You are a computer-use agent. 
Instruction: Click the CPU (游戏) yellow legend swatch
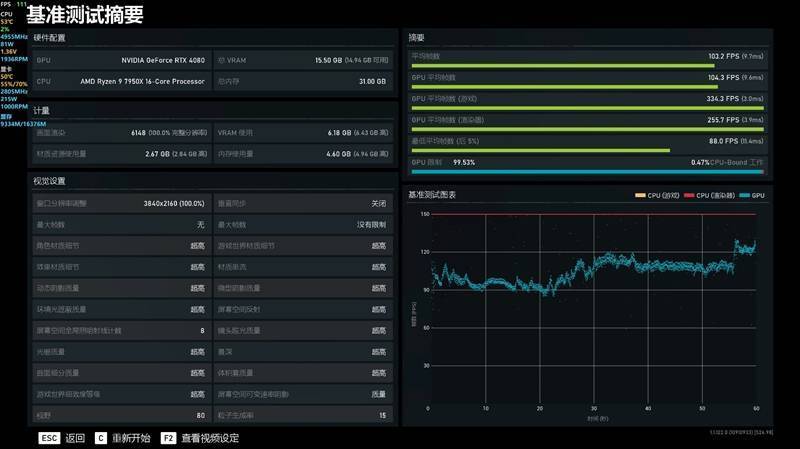point(640,195)
